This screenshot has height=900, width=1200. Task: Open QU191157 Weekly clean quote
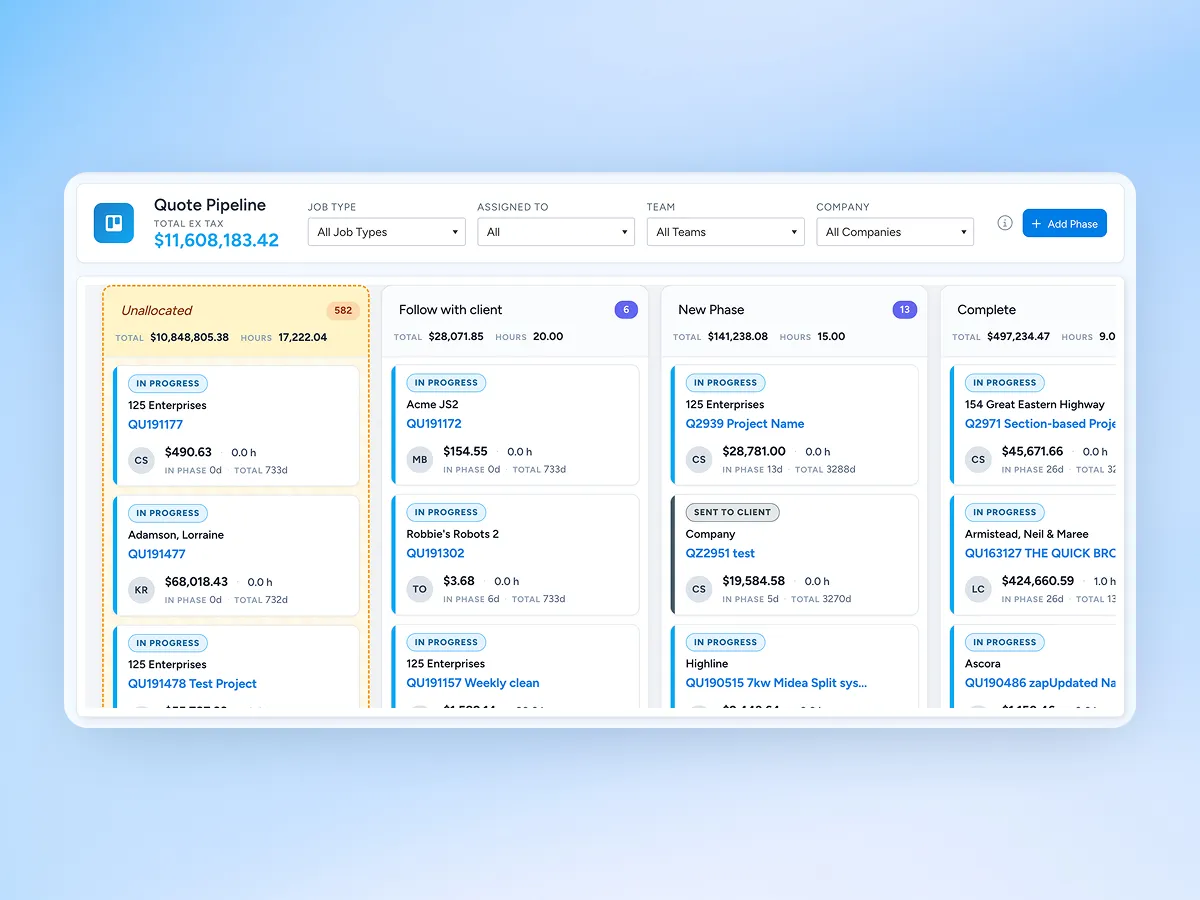pos(473,683)
